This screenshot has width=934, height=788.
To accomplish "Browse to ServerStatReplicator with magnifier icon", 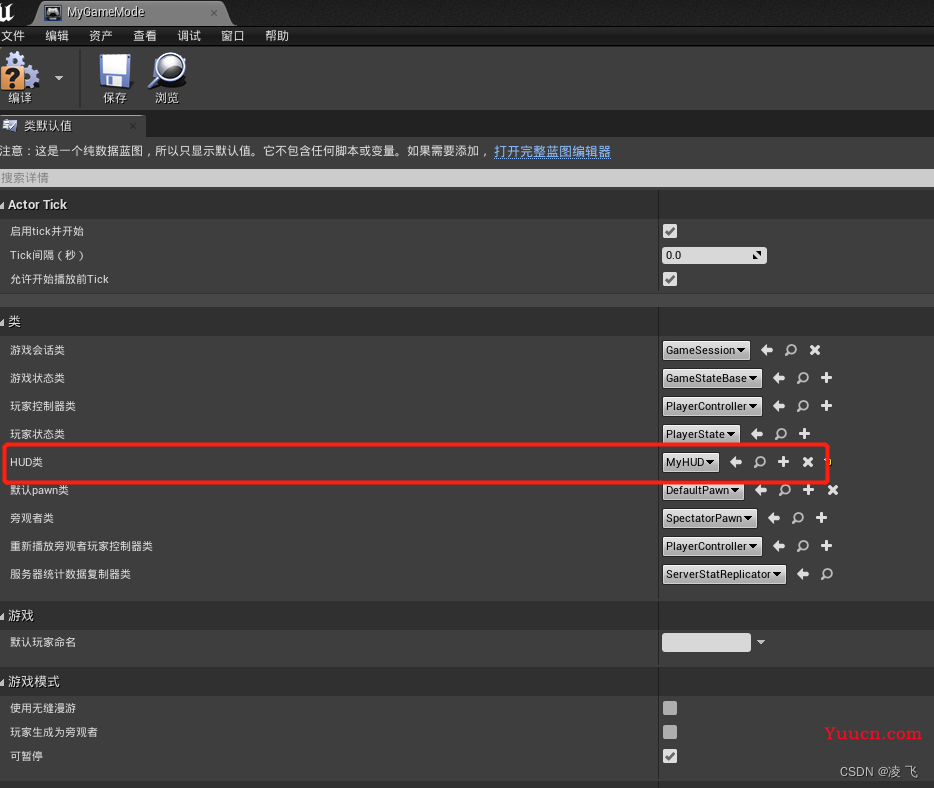I will [x=827, y=574].
